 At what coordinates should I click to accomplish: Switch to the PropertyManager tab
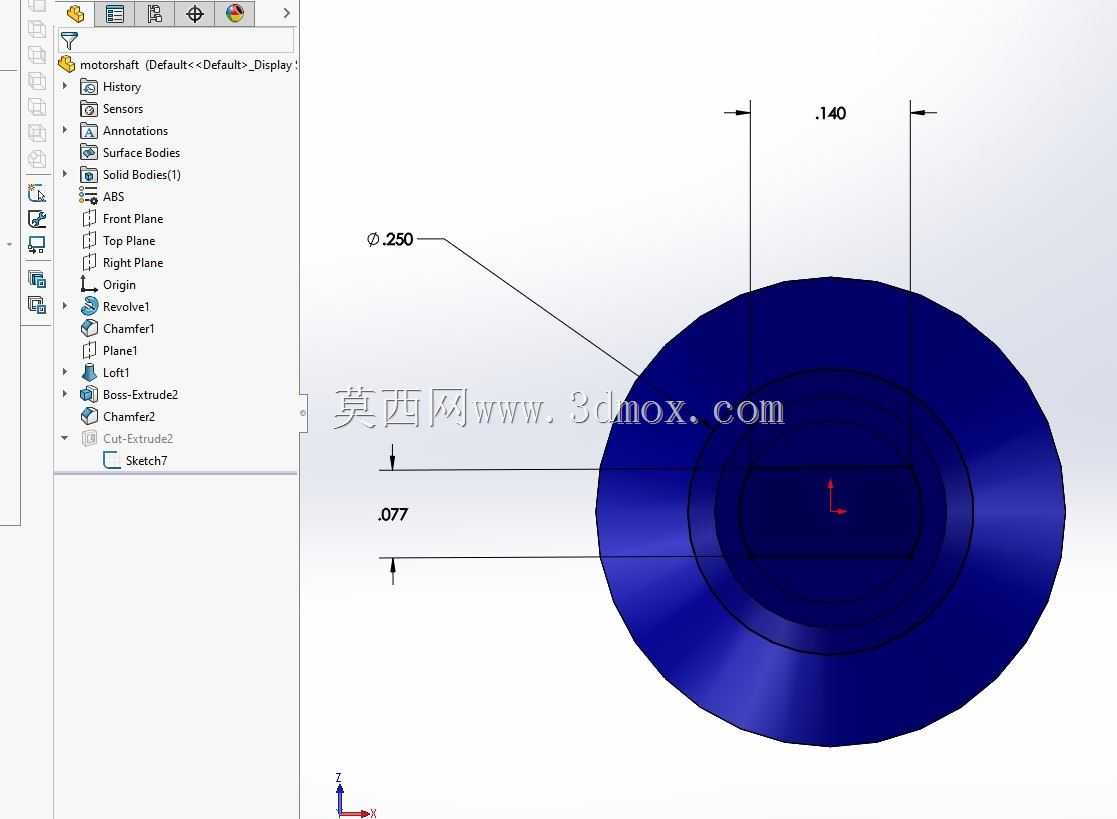114,14
